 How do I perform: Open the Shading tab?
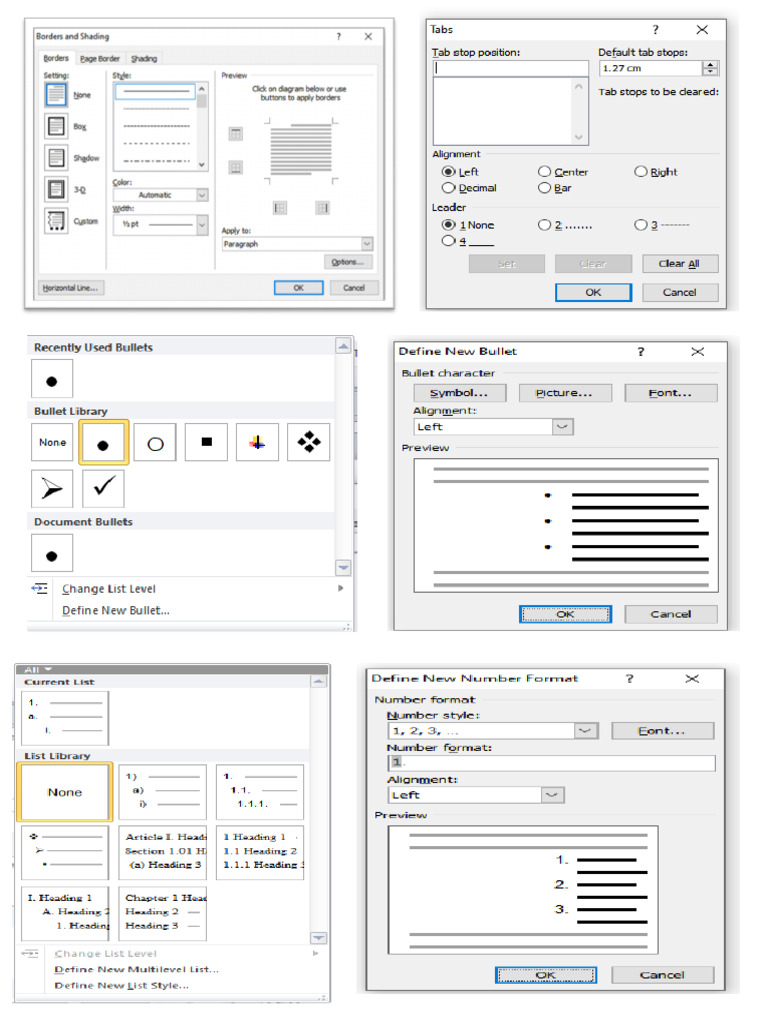[144, 59]
